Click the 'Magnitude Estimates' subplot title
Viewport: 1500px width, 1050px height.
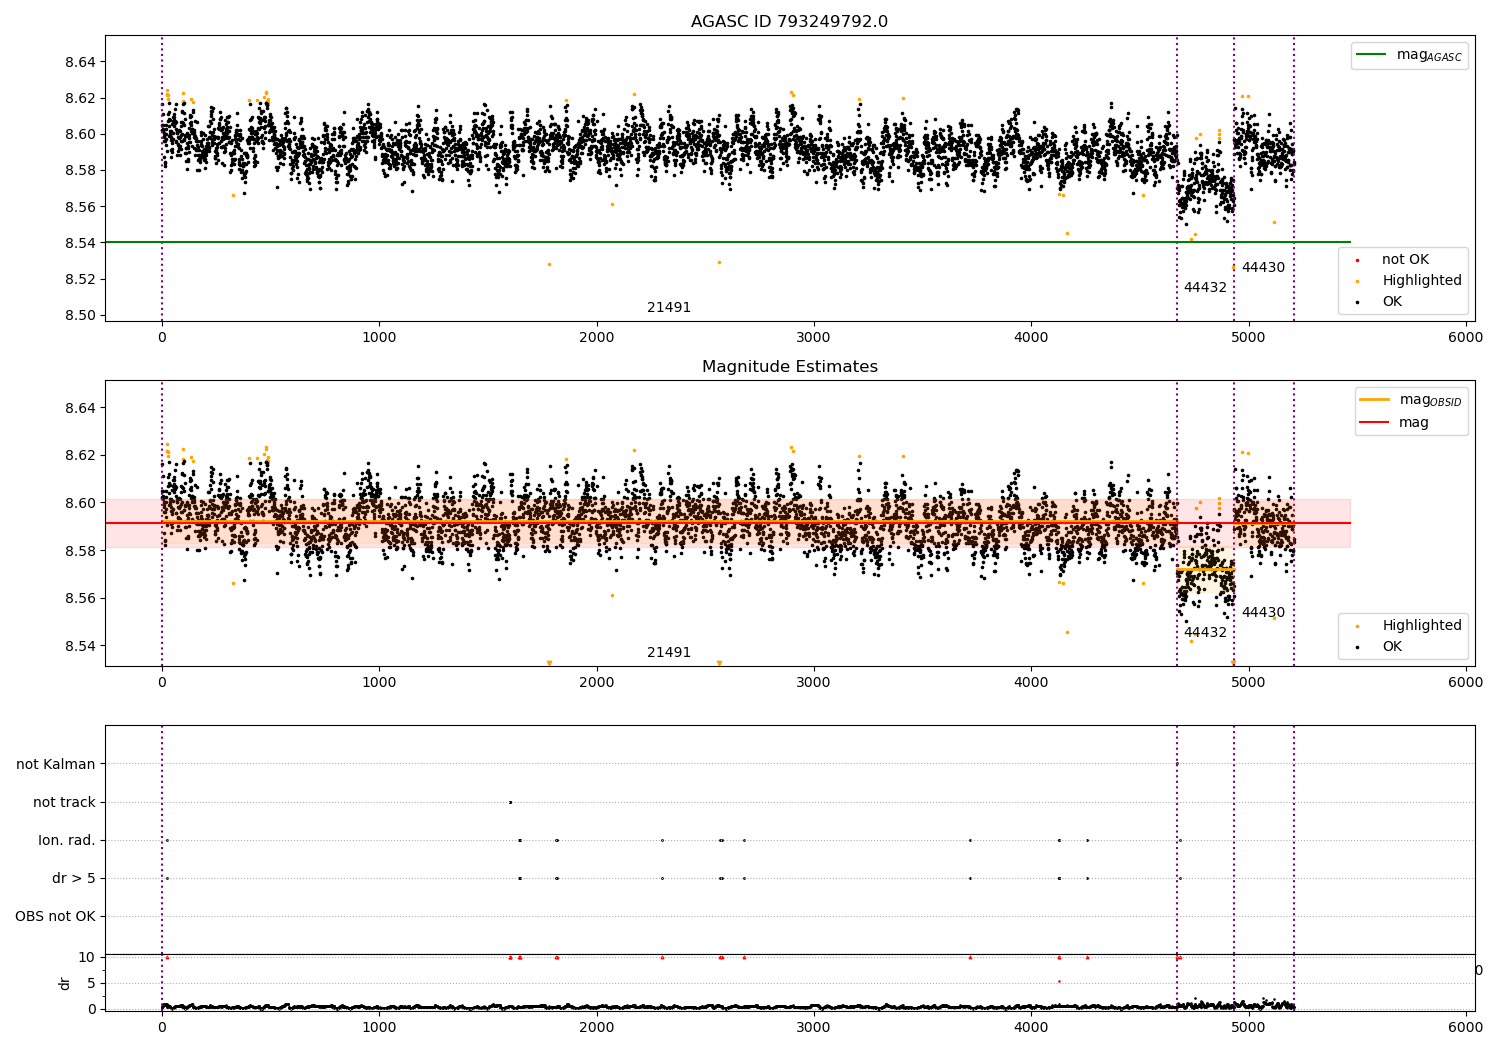tap(789, 367)
